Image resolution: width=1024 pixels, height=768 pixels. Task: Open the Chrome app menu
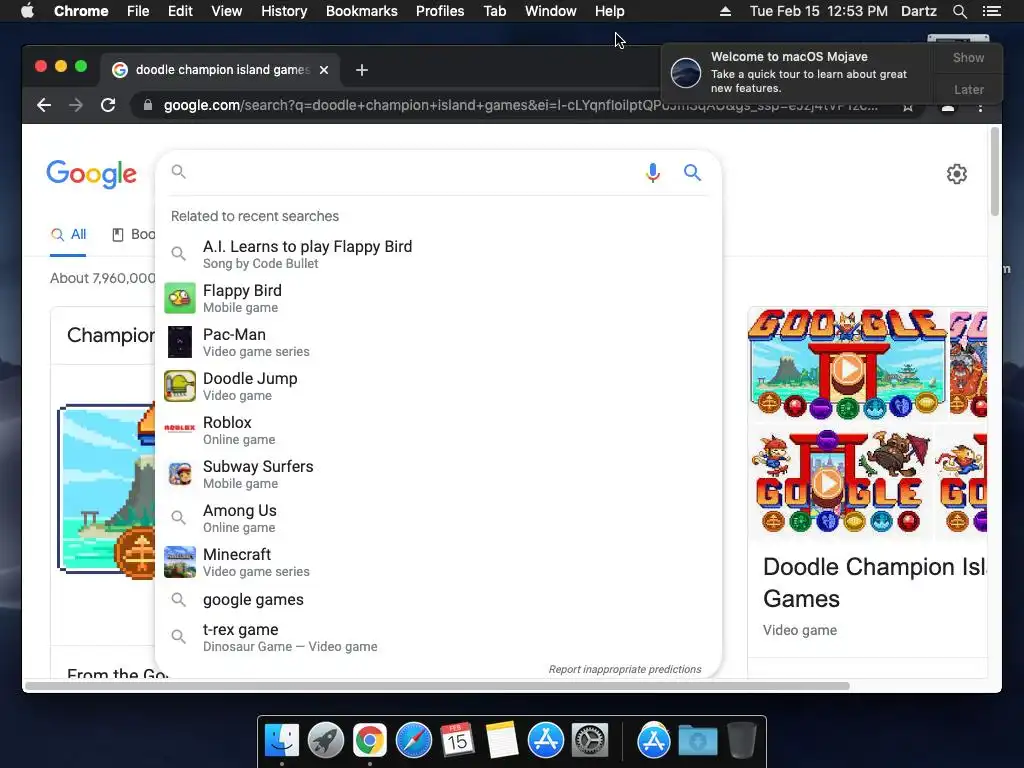pos(81,11)
